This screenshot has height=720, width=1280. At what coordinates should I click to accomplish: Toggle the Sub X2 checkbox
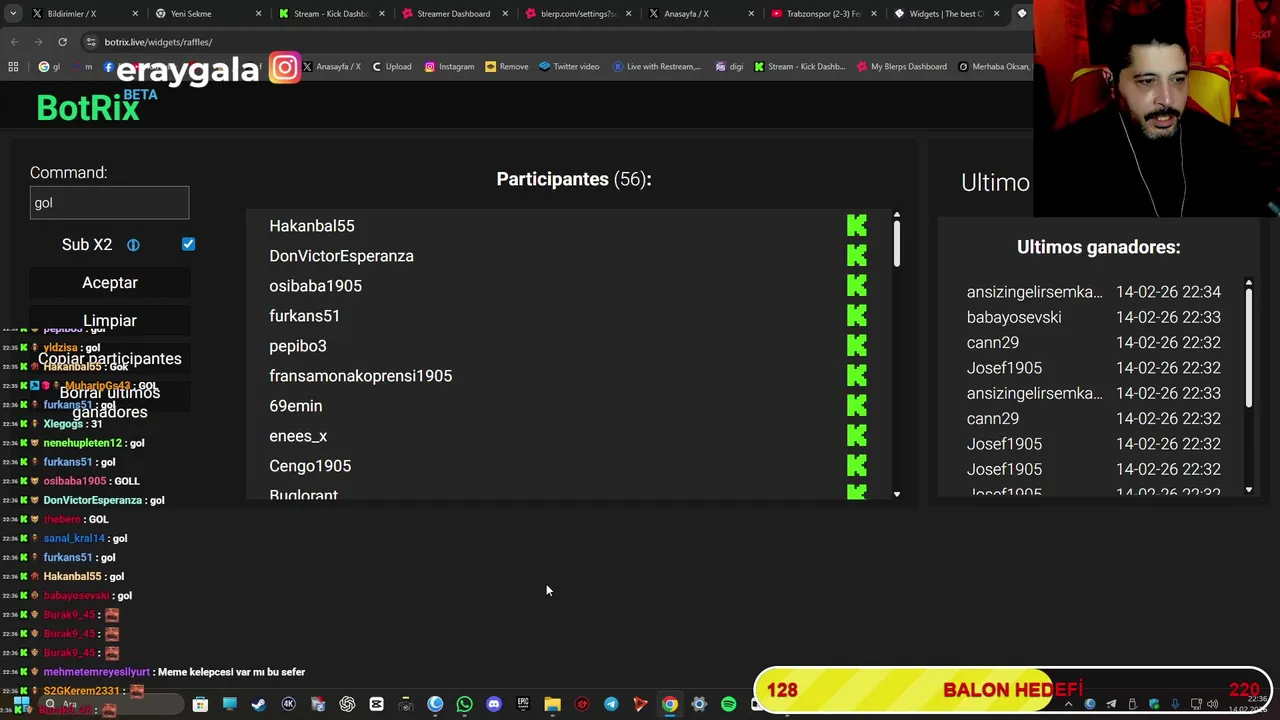(188, 244)
